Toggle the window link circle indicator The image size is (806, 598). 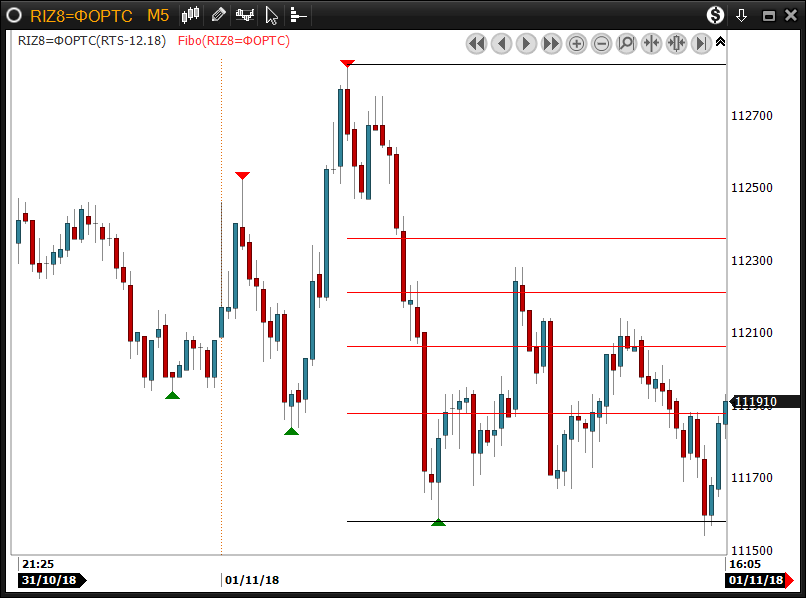point(15,15)
